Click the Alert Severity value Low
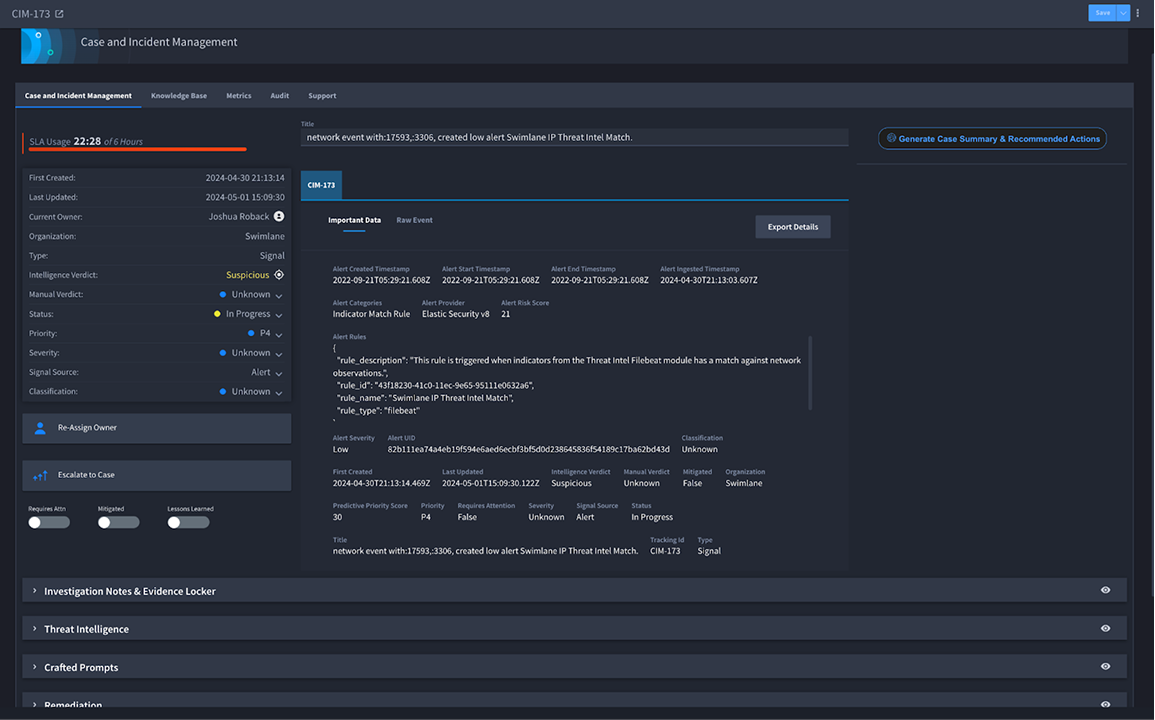This screenshot has width=1155, height=720. tap(340, 450)
